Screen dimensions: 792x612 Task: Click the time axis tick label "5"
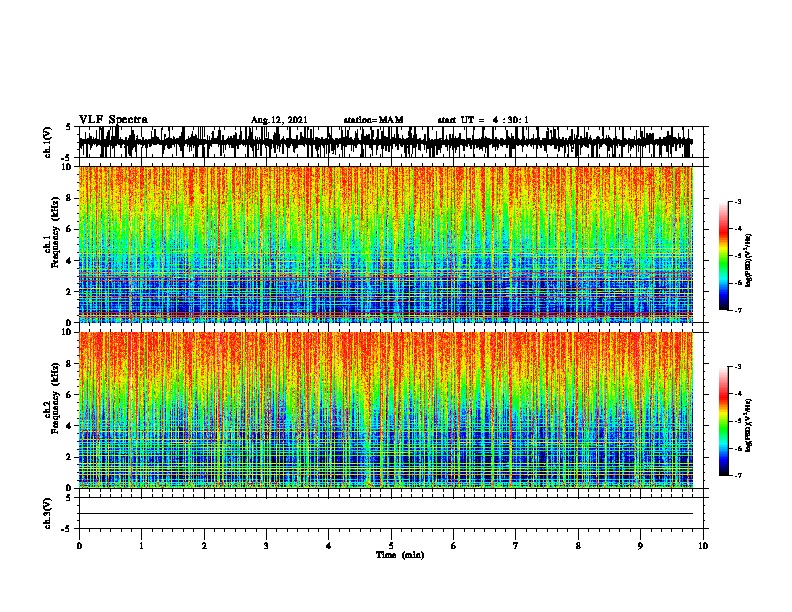tap(391, 546)
